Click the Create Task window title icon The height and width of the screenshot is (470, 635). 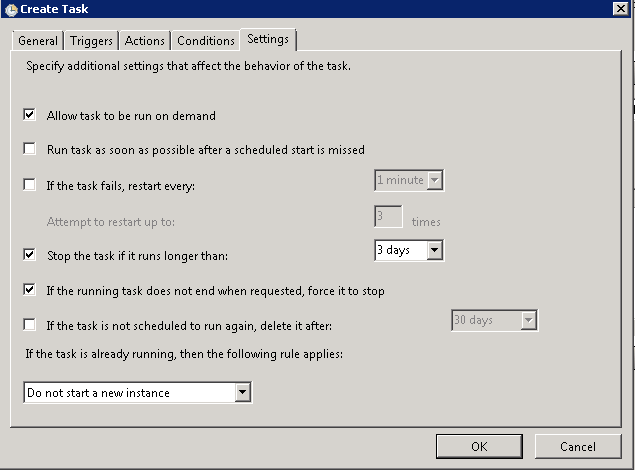tap(10, 9)
